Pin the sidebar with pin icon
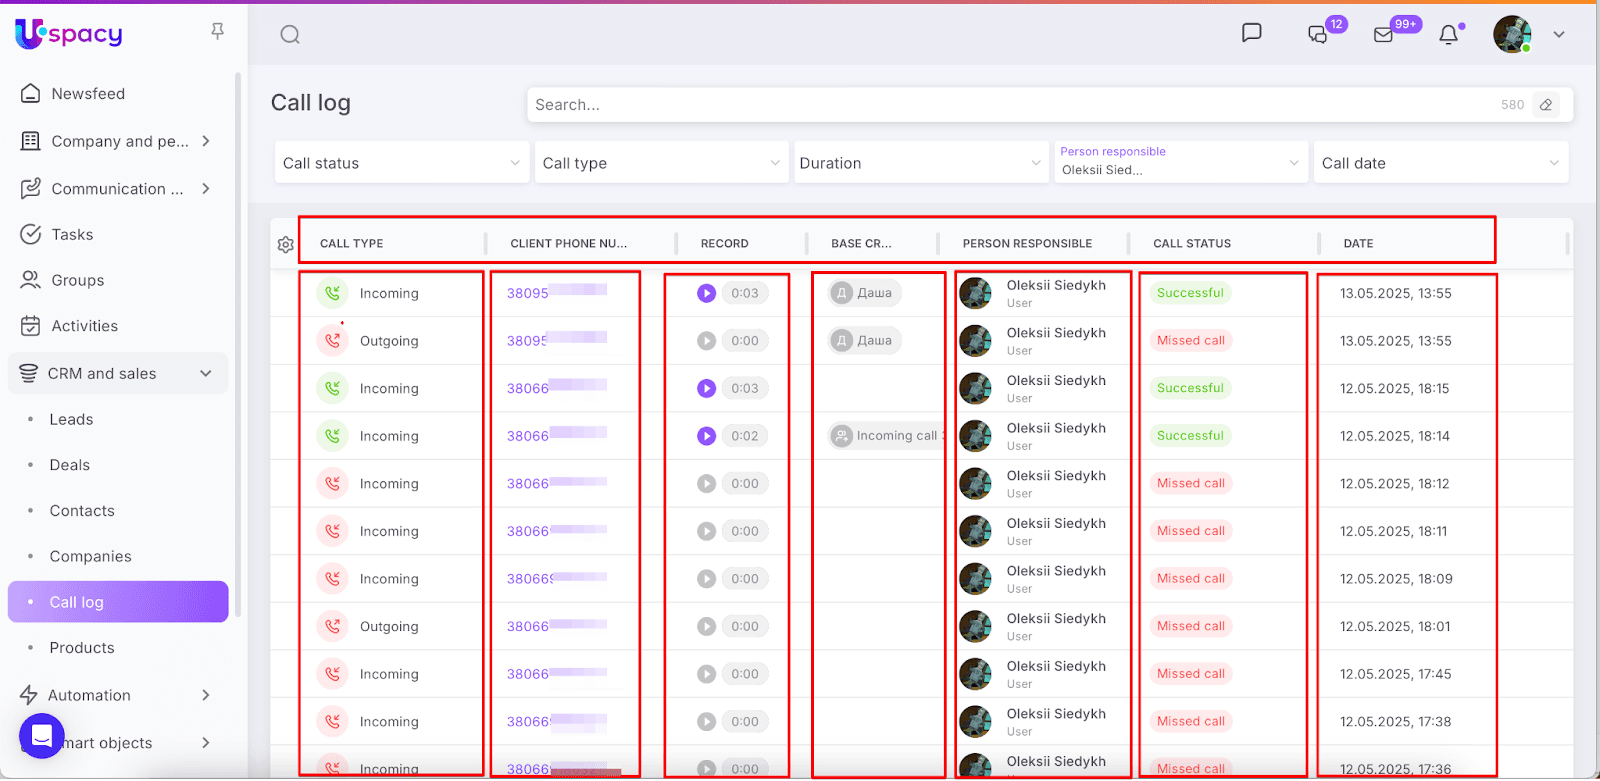Viewport: 1600px width, 781px height. click(217, 32)
